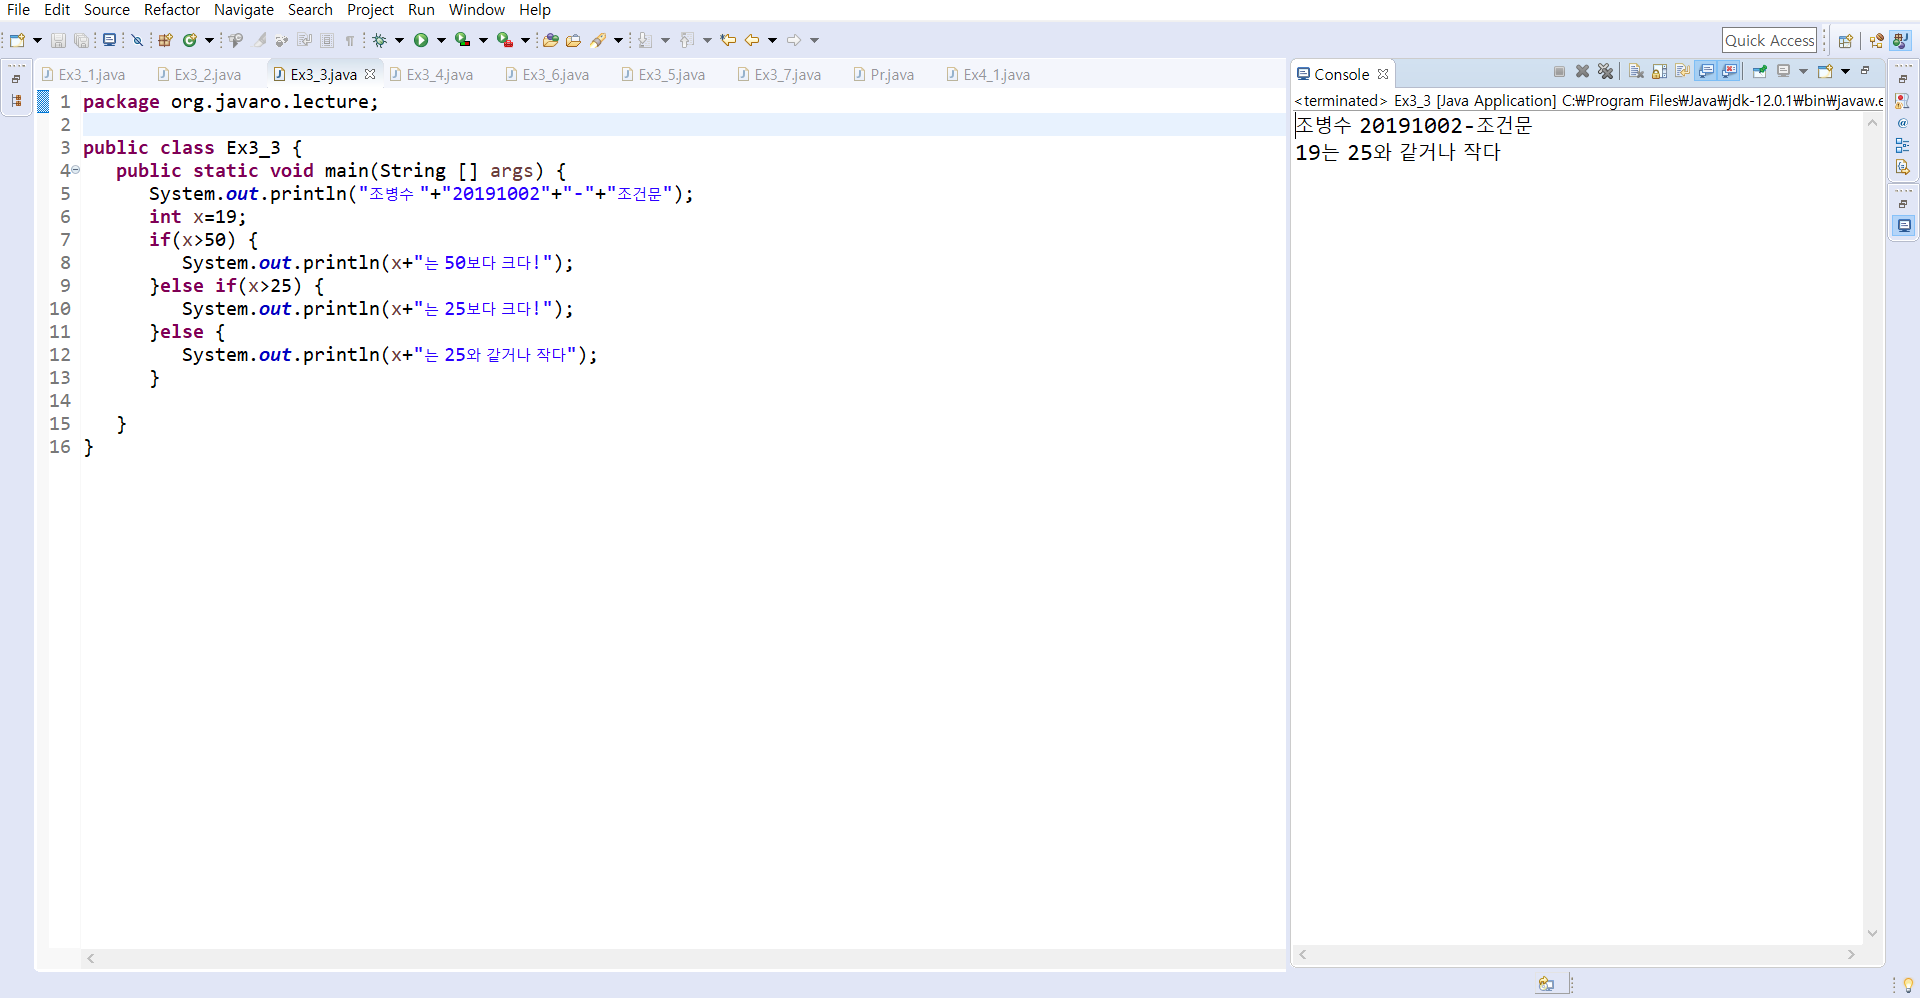This screenshot has width=1920, height=998.
Task: Click the Pin Console icon
Action: pyautogui.click(x=1760, y=71)
